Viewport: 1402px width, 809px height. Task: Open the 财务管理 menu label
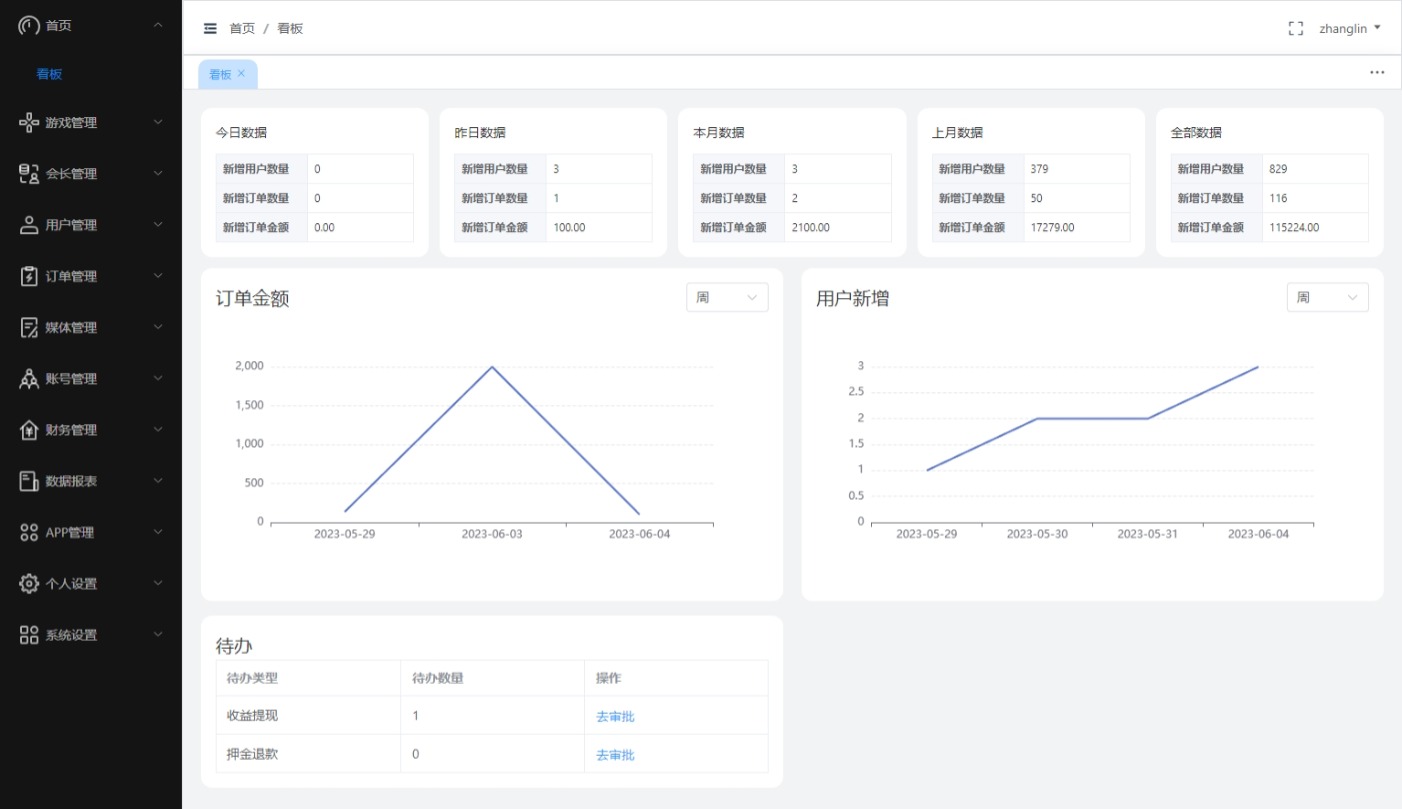(71, 430)
